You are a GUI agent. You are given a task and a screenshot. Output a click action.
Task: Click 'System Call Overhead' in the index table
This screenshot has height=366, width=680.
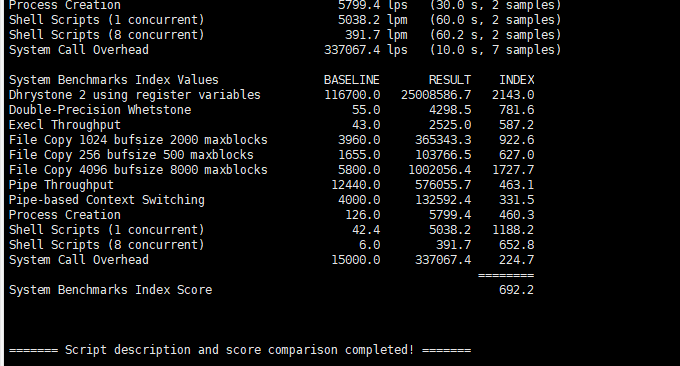78,260
